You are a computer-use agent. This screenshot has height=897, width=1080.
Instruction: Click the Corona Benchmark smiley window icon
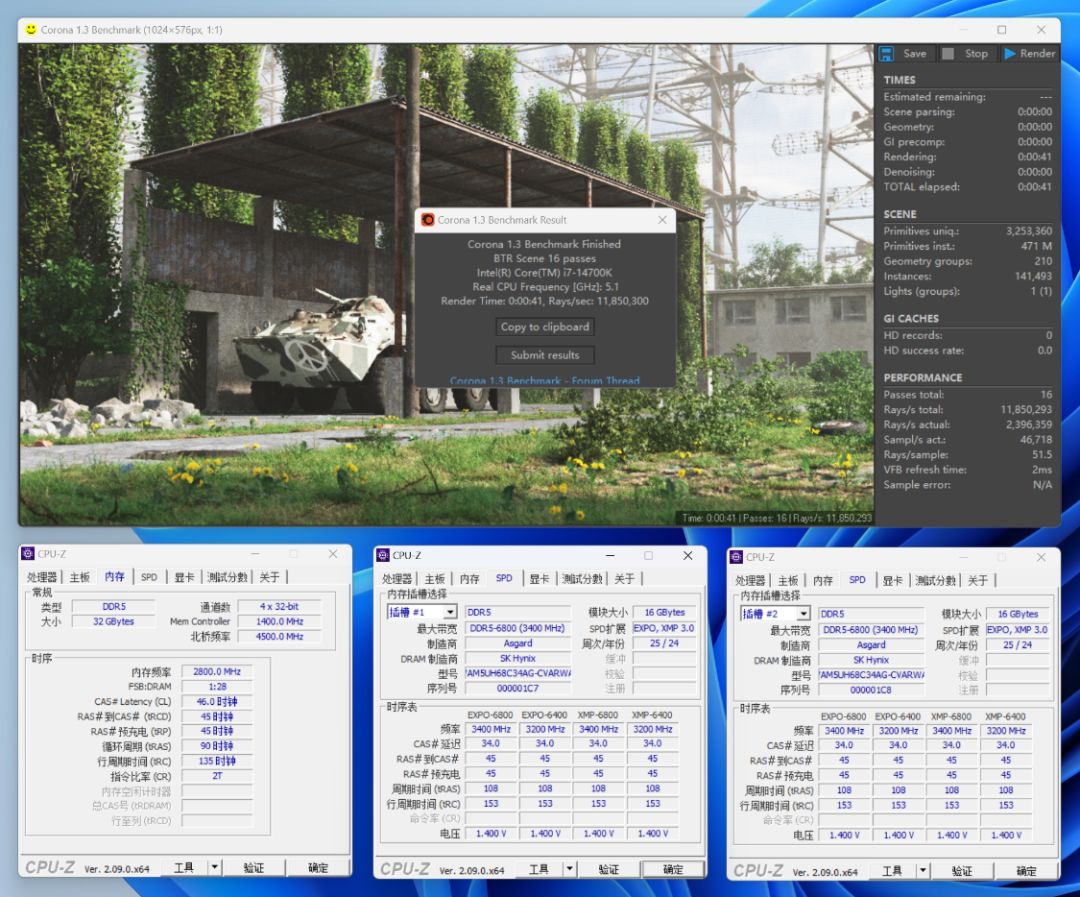pos(31,30)
